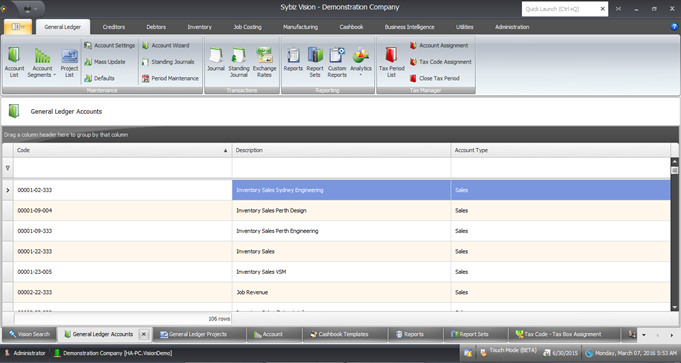Open the Administration ribbon tab
The image size is (681, 363).
(x=512, y=27)
